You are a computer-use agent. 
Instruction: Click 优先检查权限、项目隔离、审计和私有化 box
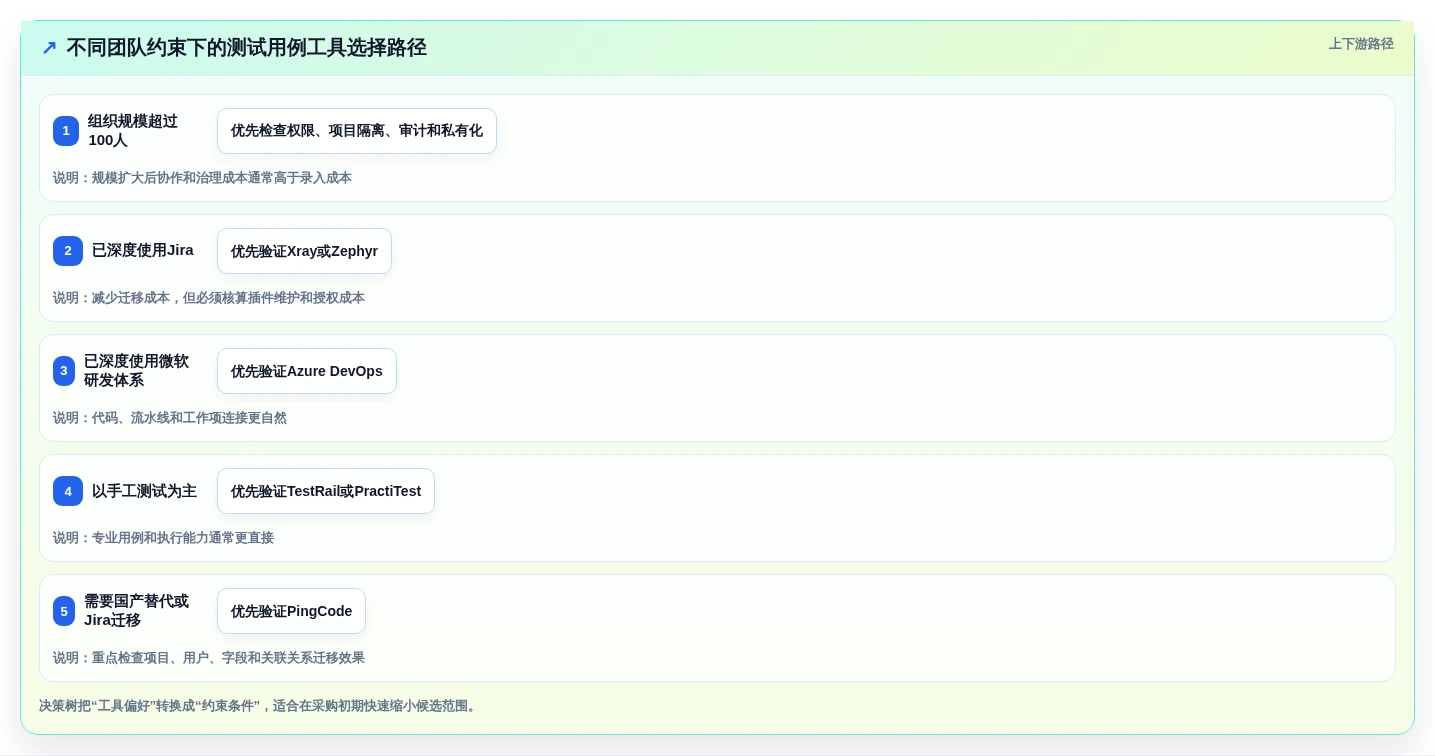click(357, 131)
